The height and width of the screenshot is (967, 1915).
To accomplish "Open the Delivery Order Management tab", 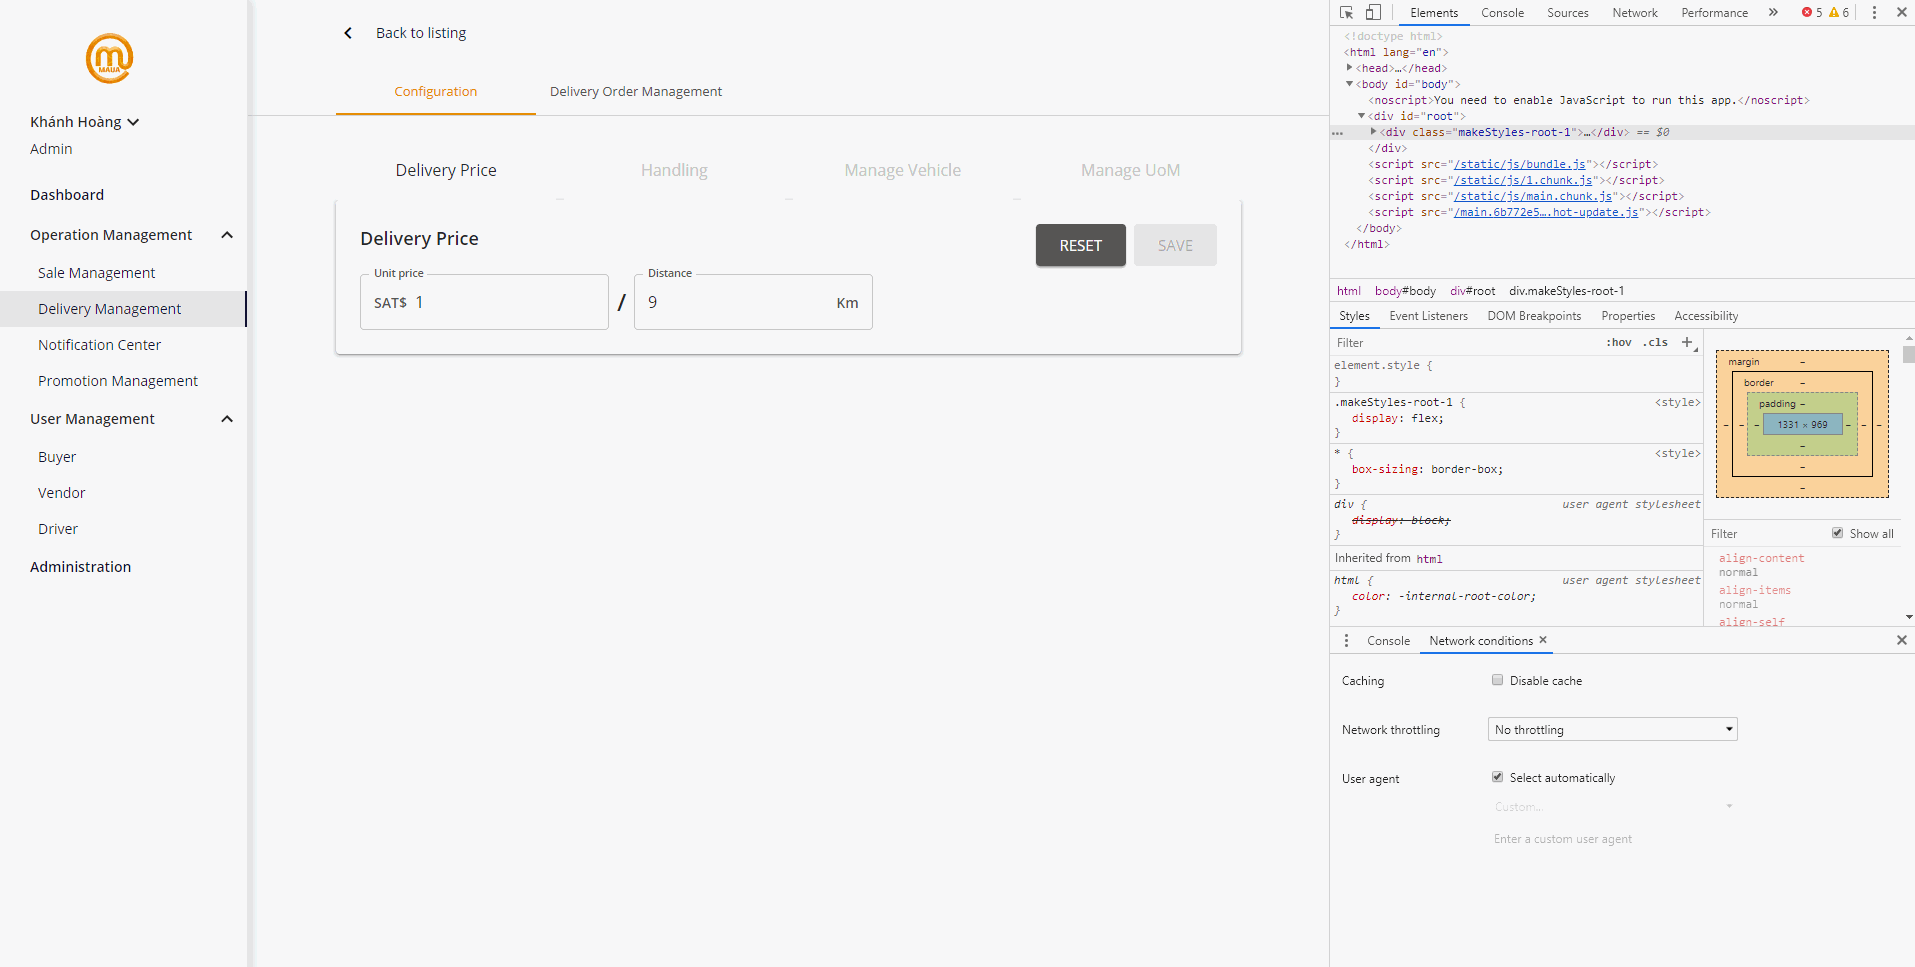I will [x=636, y=91].
